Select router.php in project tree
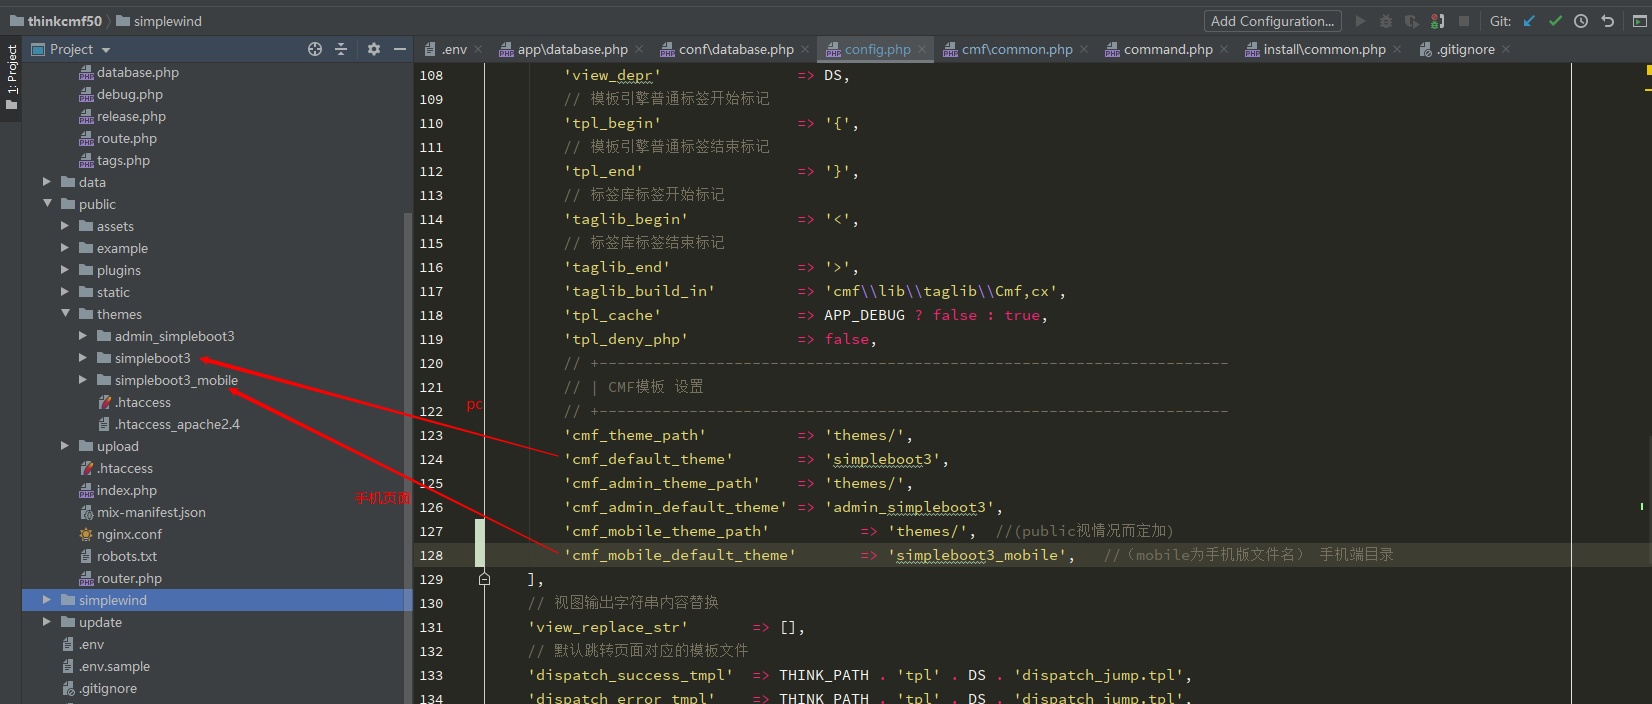Screen dimensions: 1652x704 (x=129, y=578)
